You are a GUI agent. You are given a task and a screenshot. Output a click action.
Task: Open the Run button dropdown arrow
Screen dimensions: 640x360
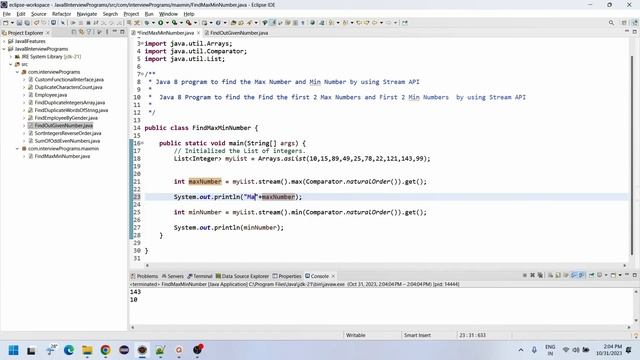tap(167, 23)
